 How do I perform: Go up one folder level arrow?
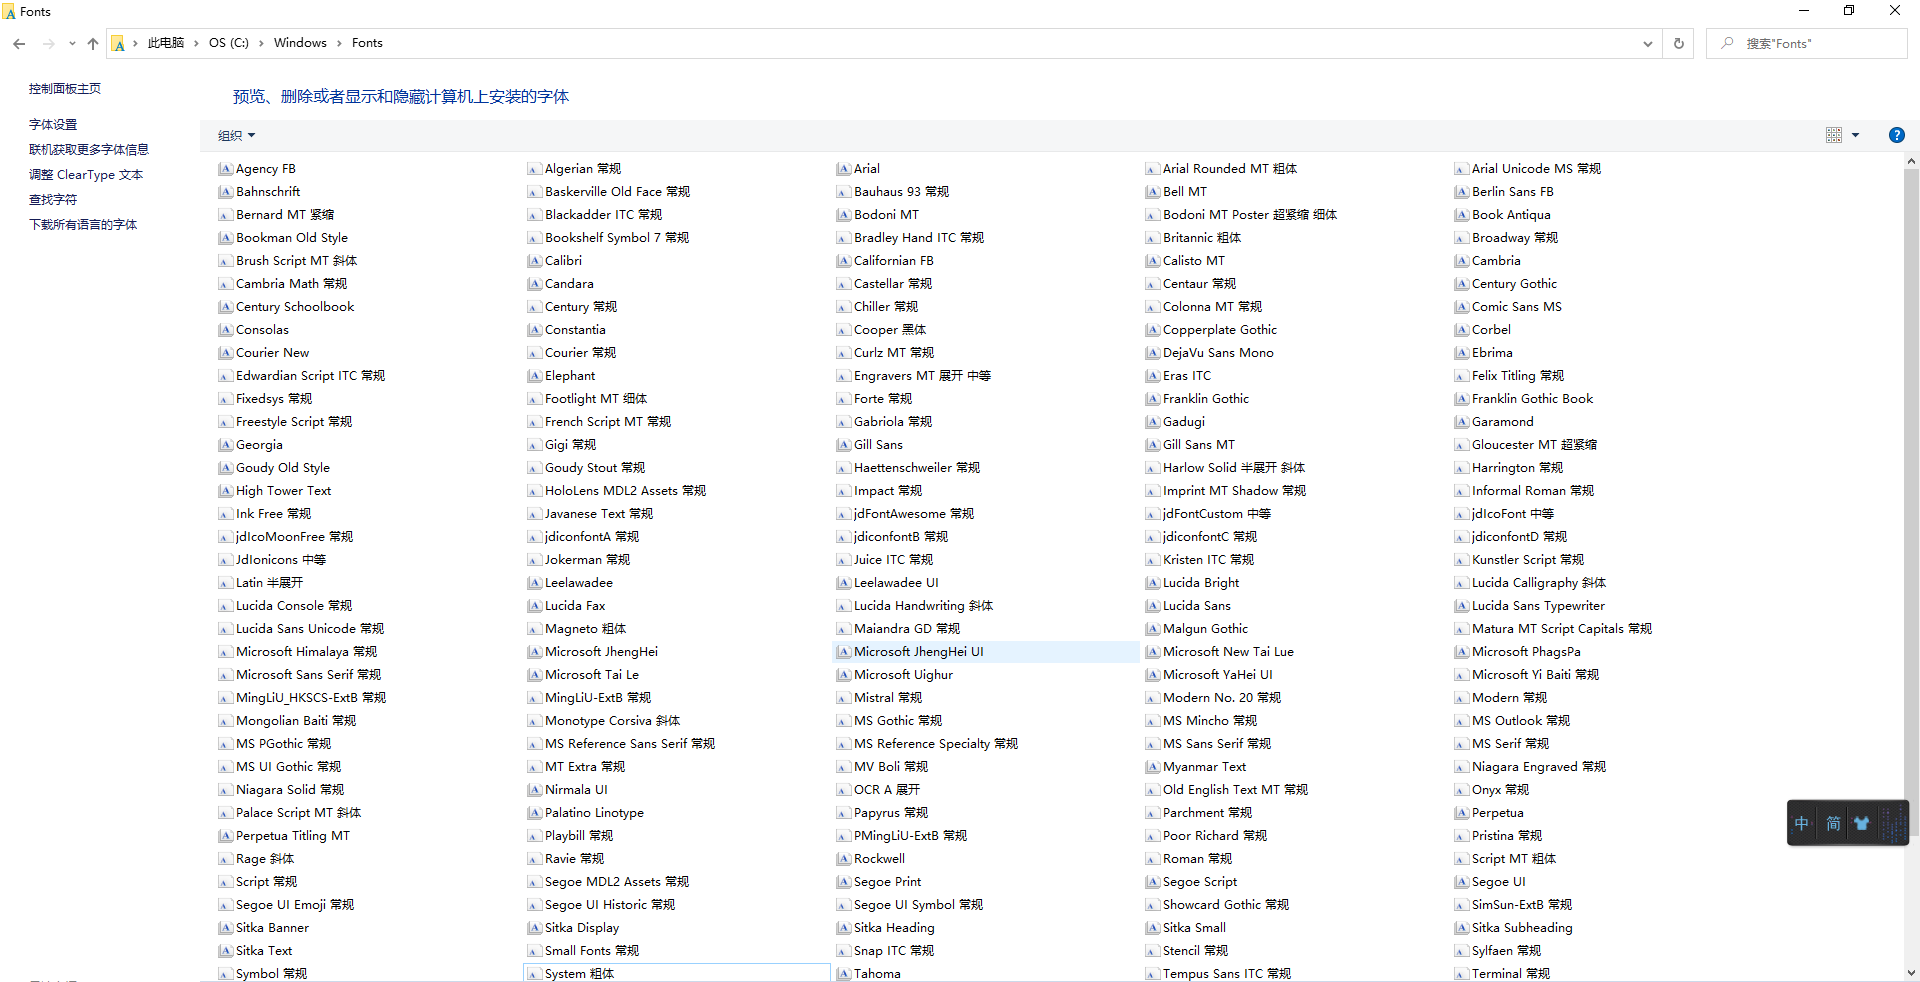pos(93,43)
